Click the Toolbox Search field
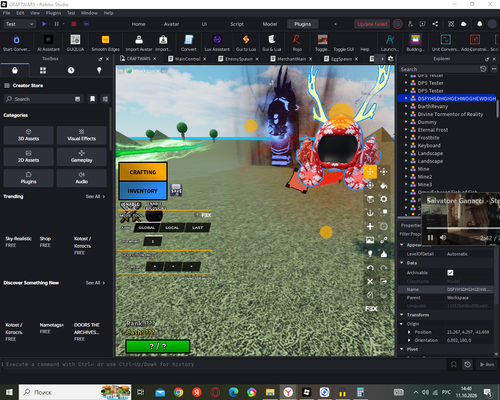The image size is (500, 400). (43, 99)
